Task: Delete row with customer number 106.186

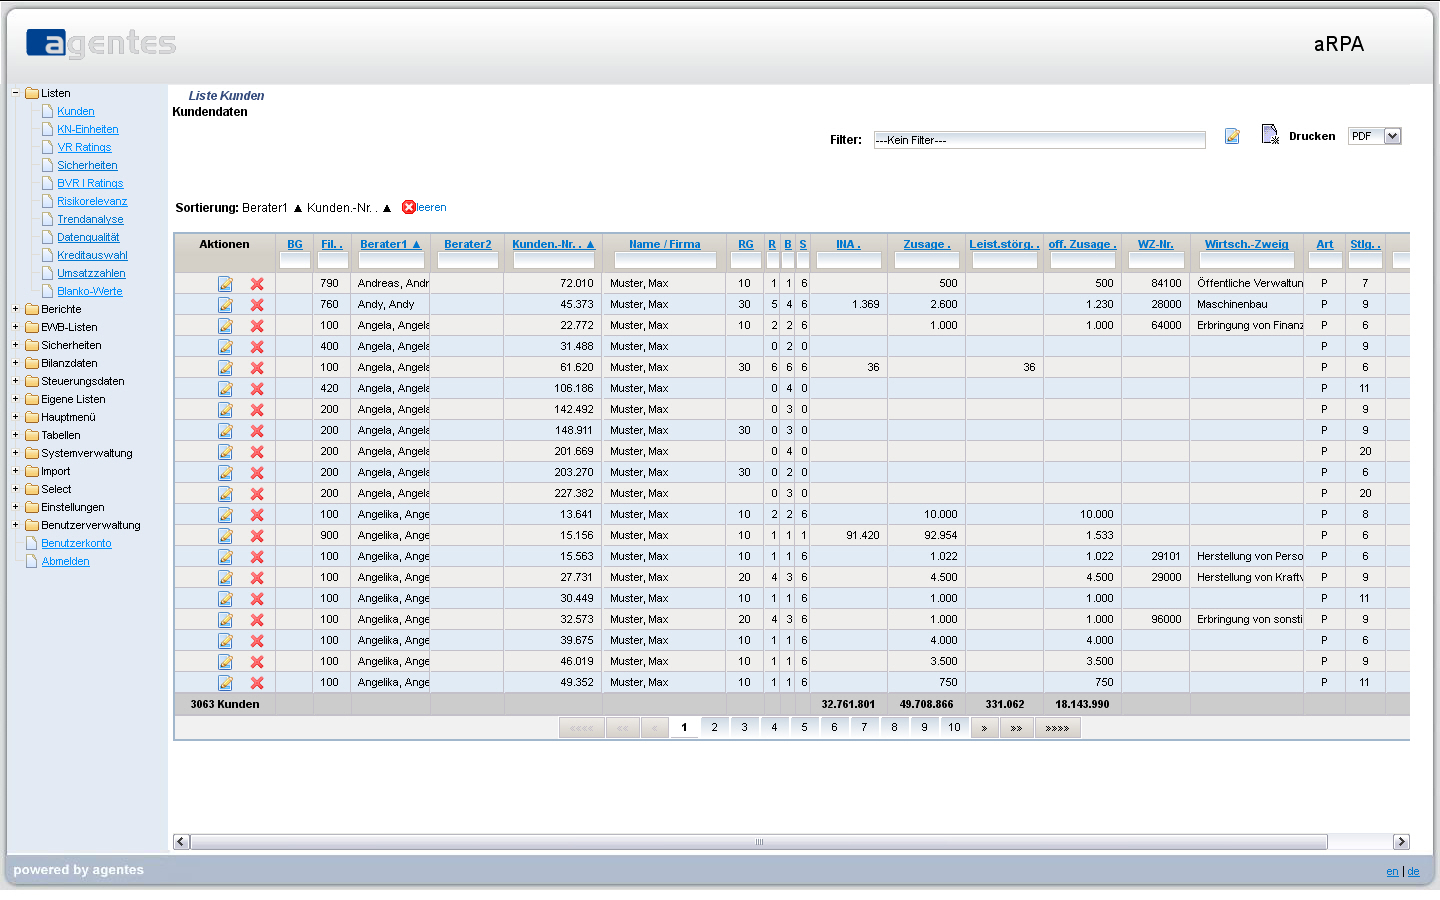Action: click(x=257, y=389)
